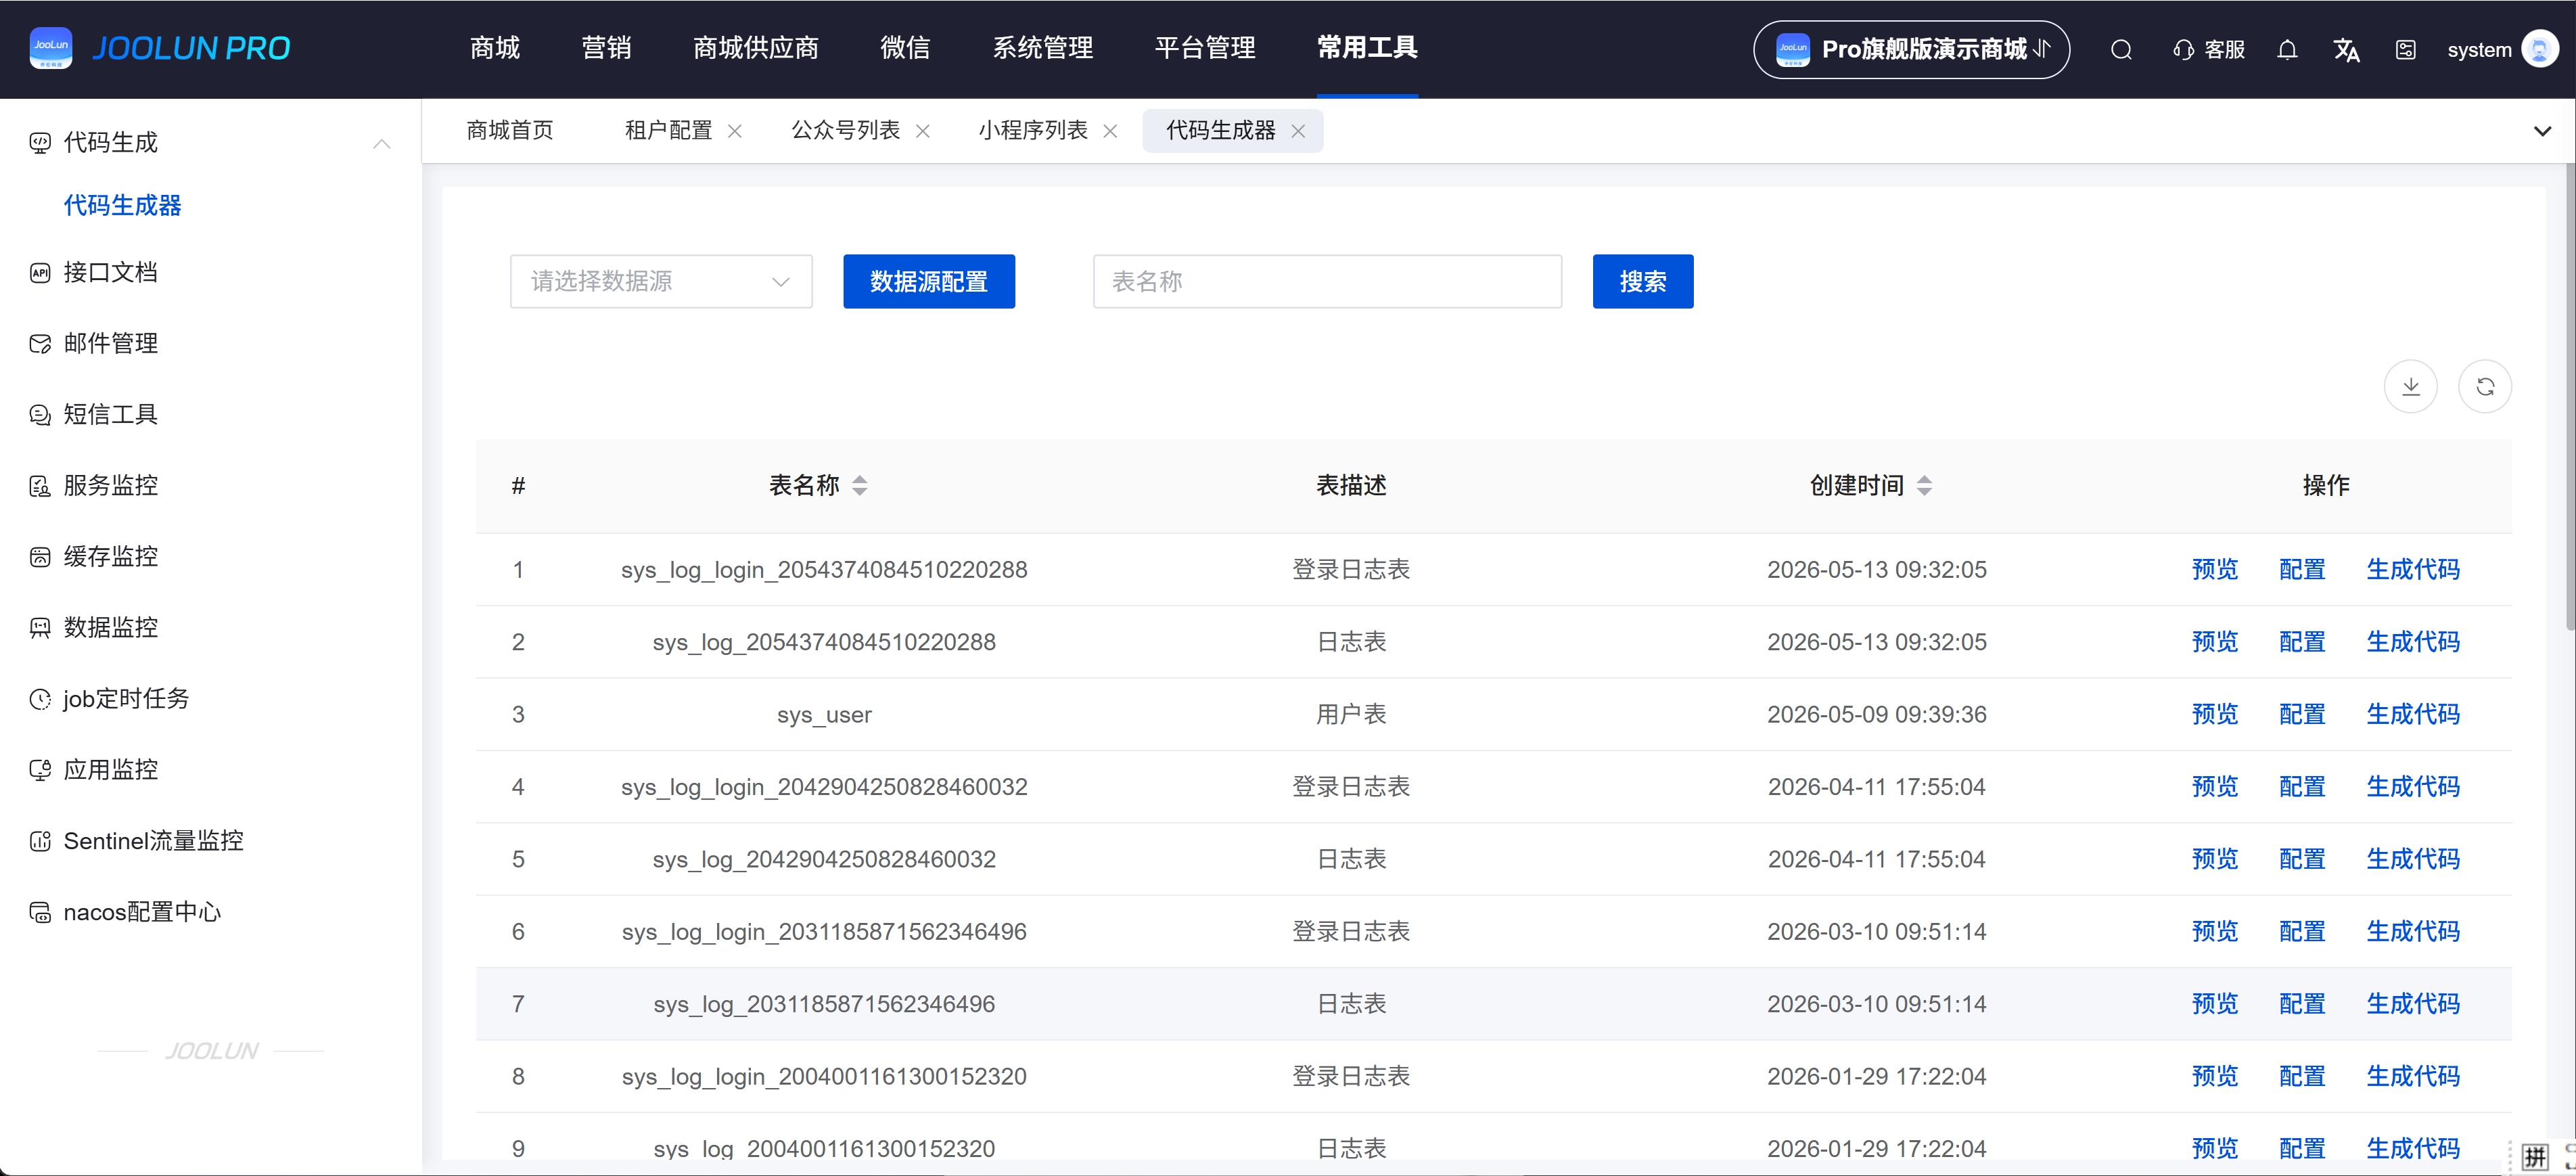Image resolution: width=2576 pixels, height=1176 pixels.
Task: Switch to the 小程序列表 tab
Action: pos(1033,131)
